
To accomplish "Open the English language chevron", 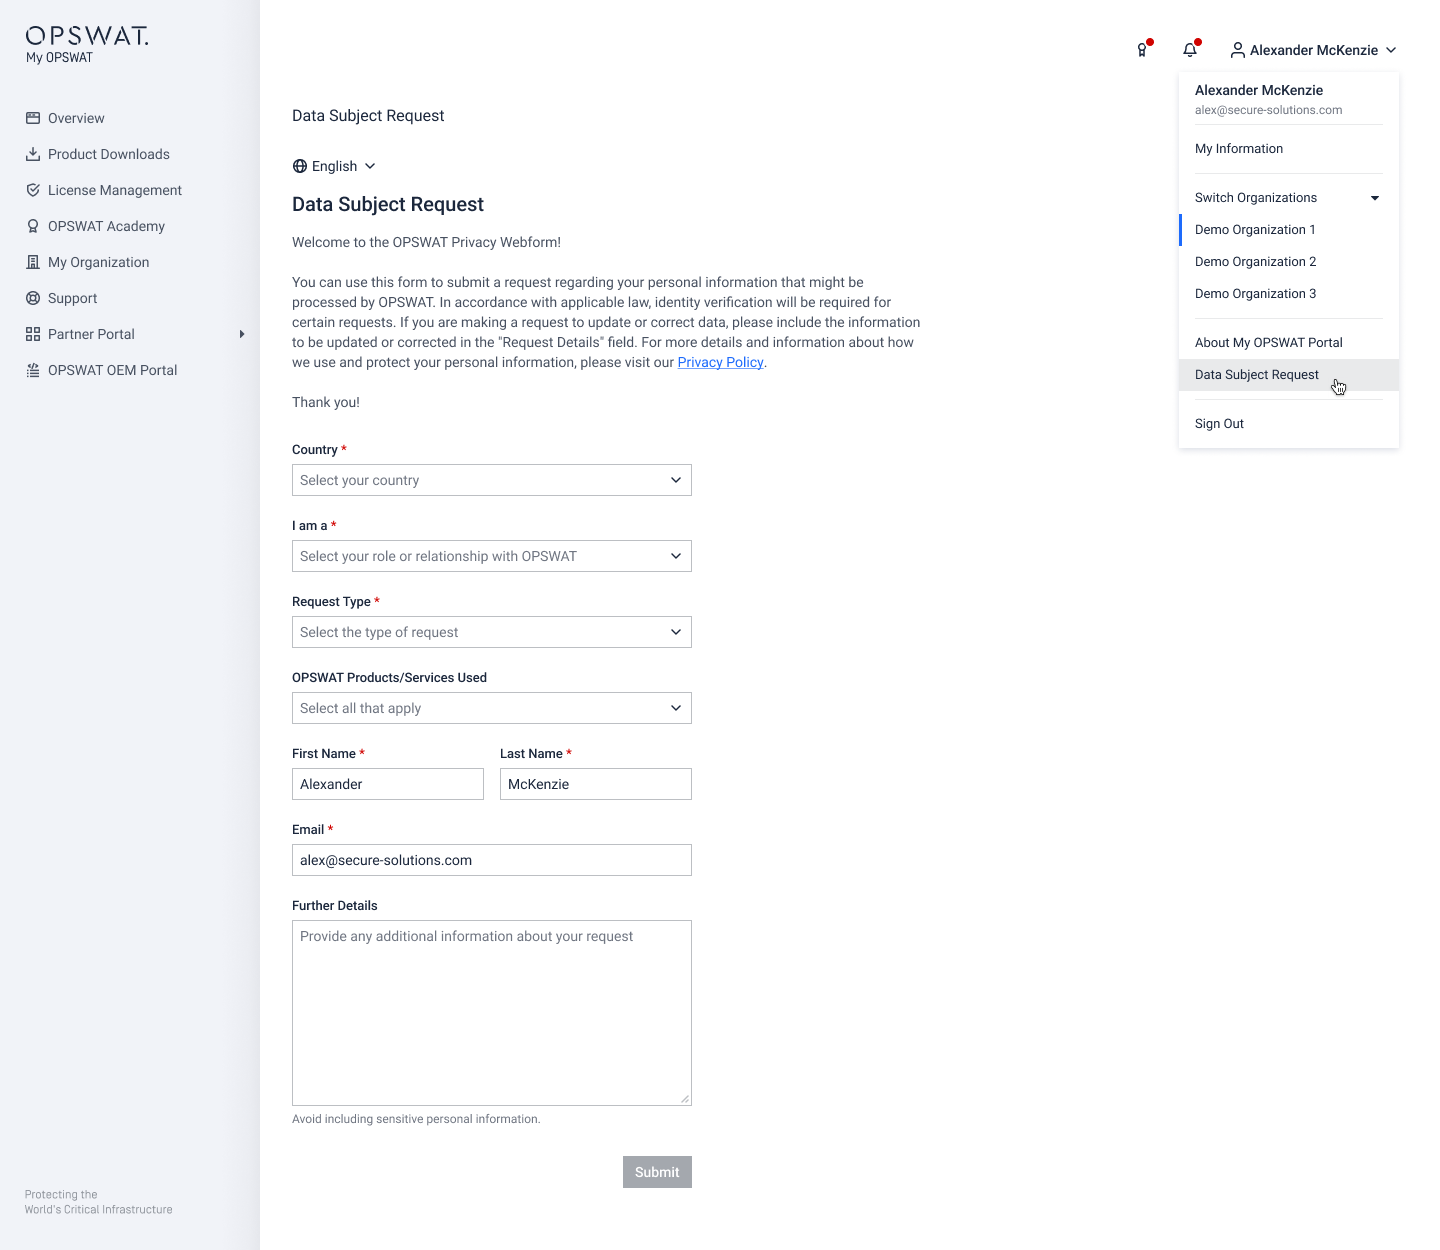I will coord(370,166).
